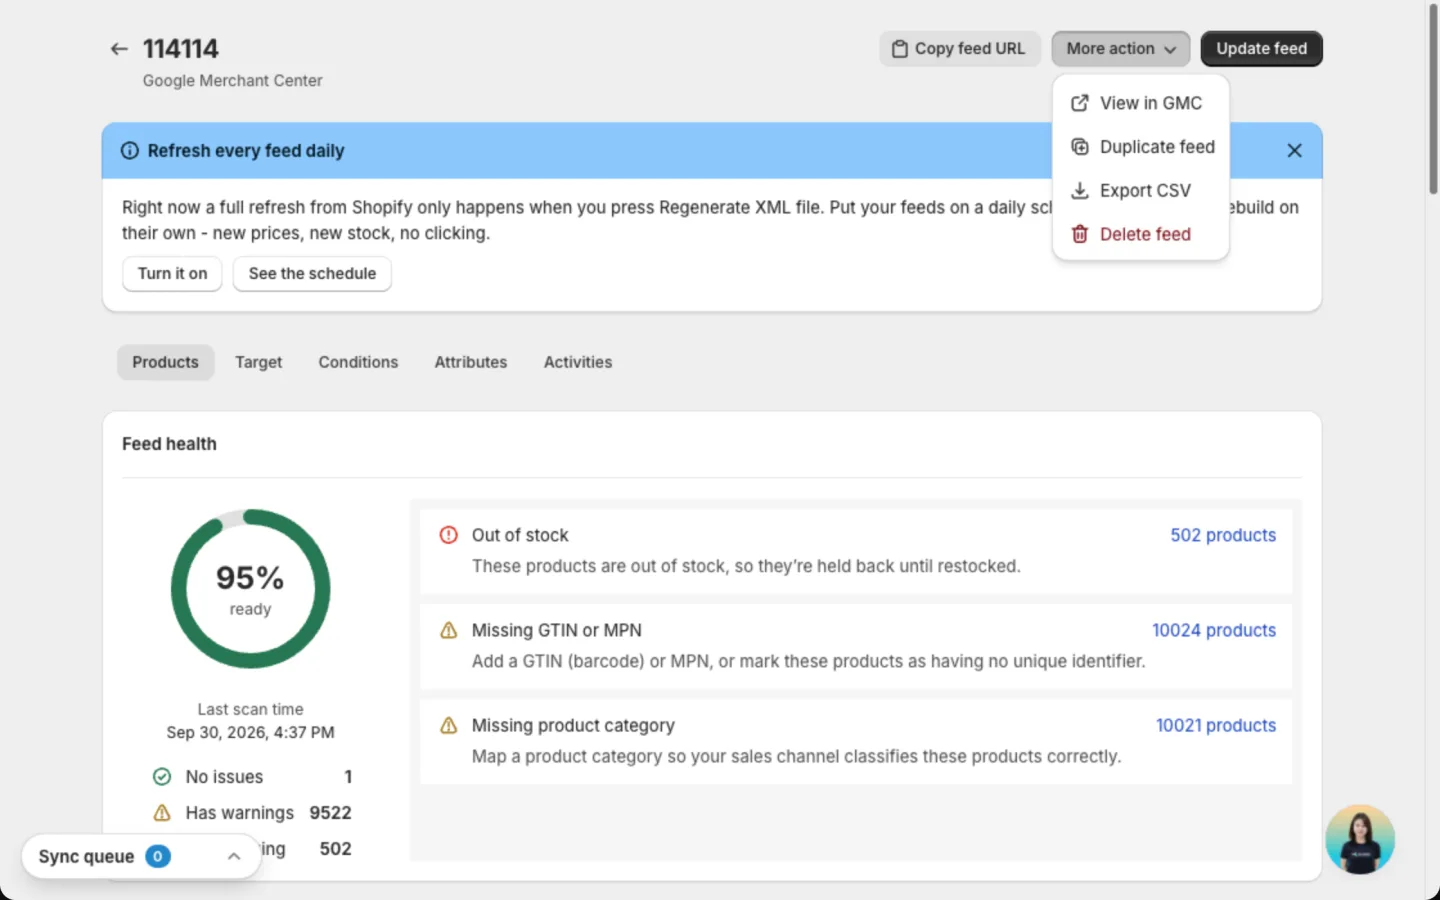
Task: Click the external link icon beside View in GMC
Action: [1080, 103]
